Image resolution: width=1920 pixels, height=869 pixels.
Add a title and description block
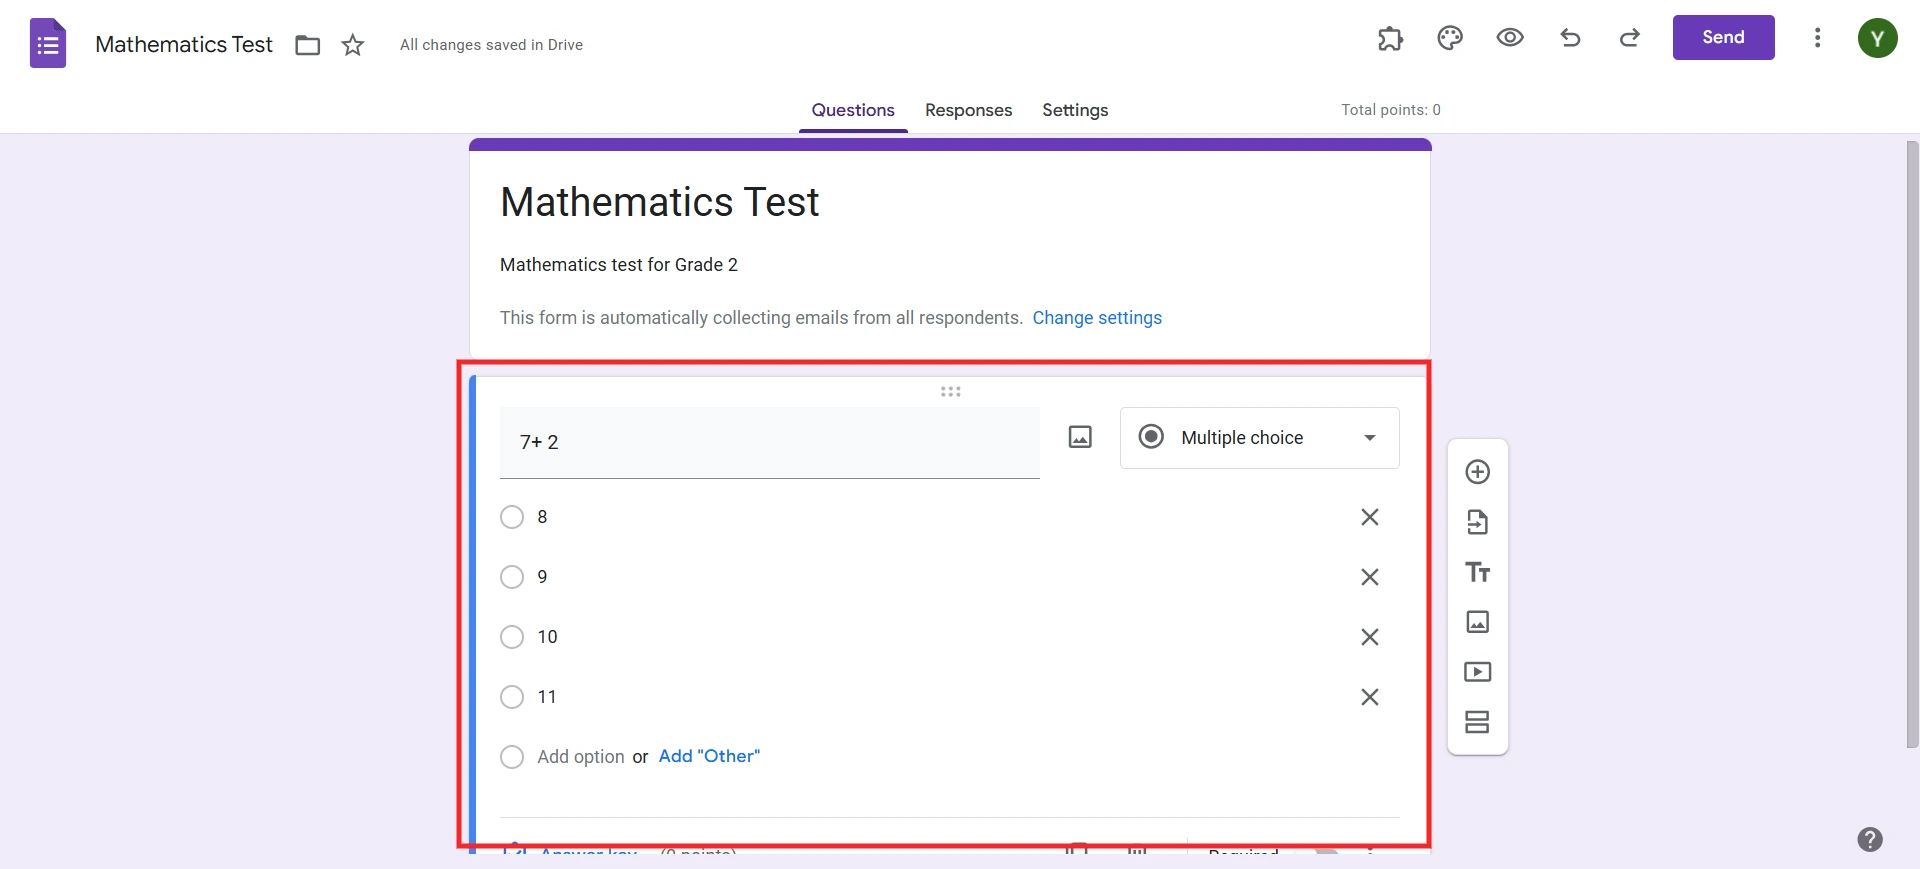coord(1477,572)
